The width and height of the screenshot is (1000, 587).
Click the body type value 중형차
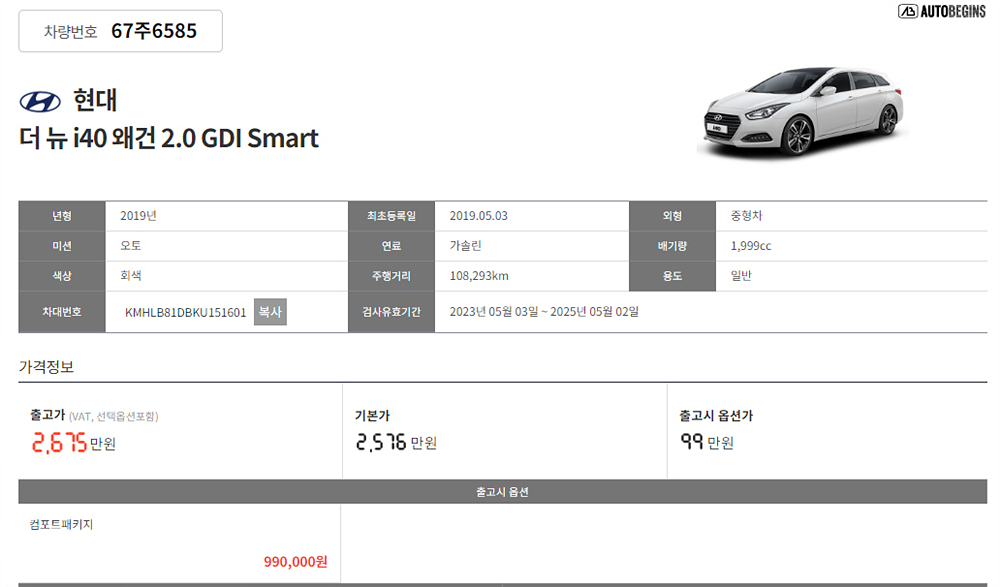[746, 216]
